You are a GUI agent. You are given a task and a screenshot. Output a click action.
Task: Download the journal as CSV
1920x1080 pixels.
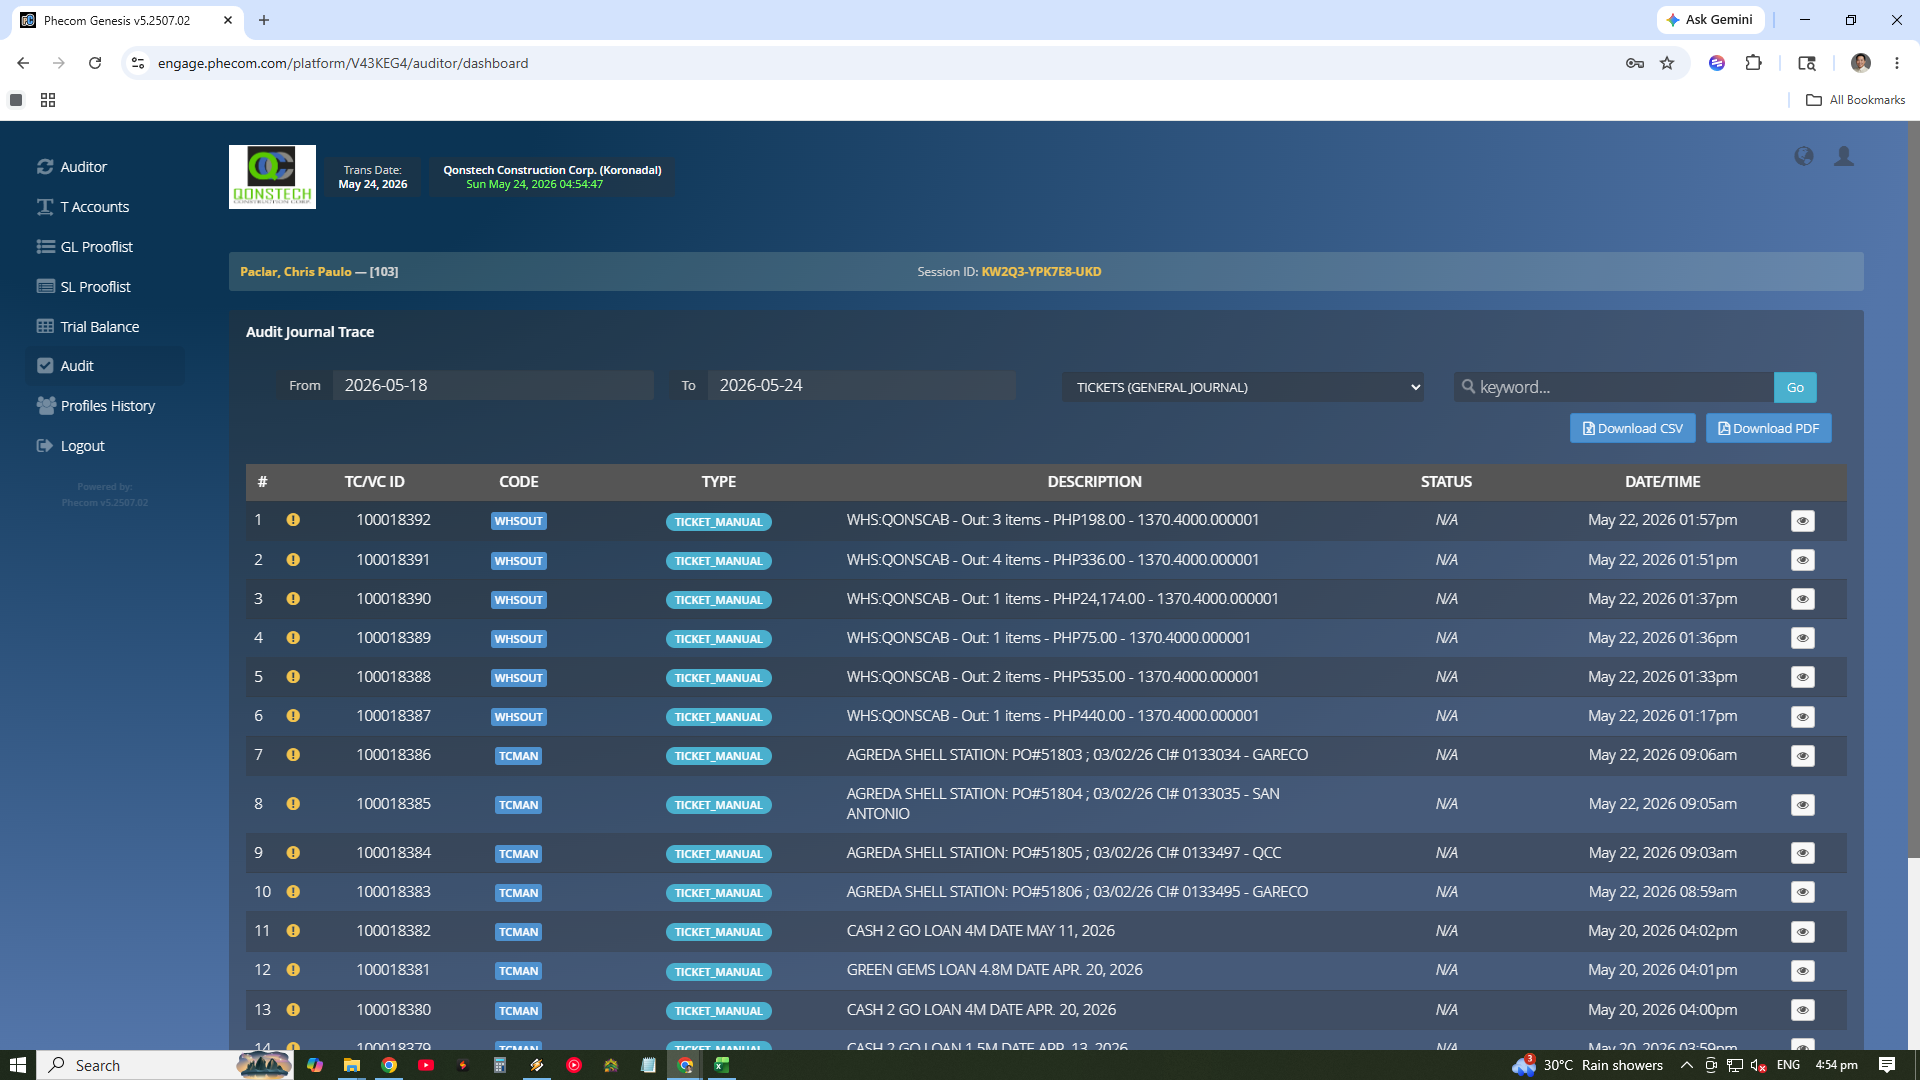(1632, 428)
